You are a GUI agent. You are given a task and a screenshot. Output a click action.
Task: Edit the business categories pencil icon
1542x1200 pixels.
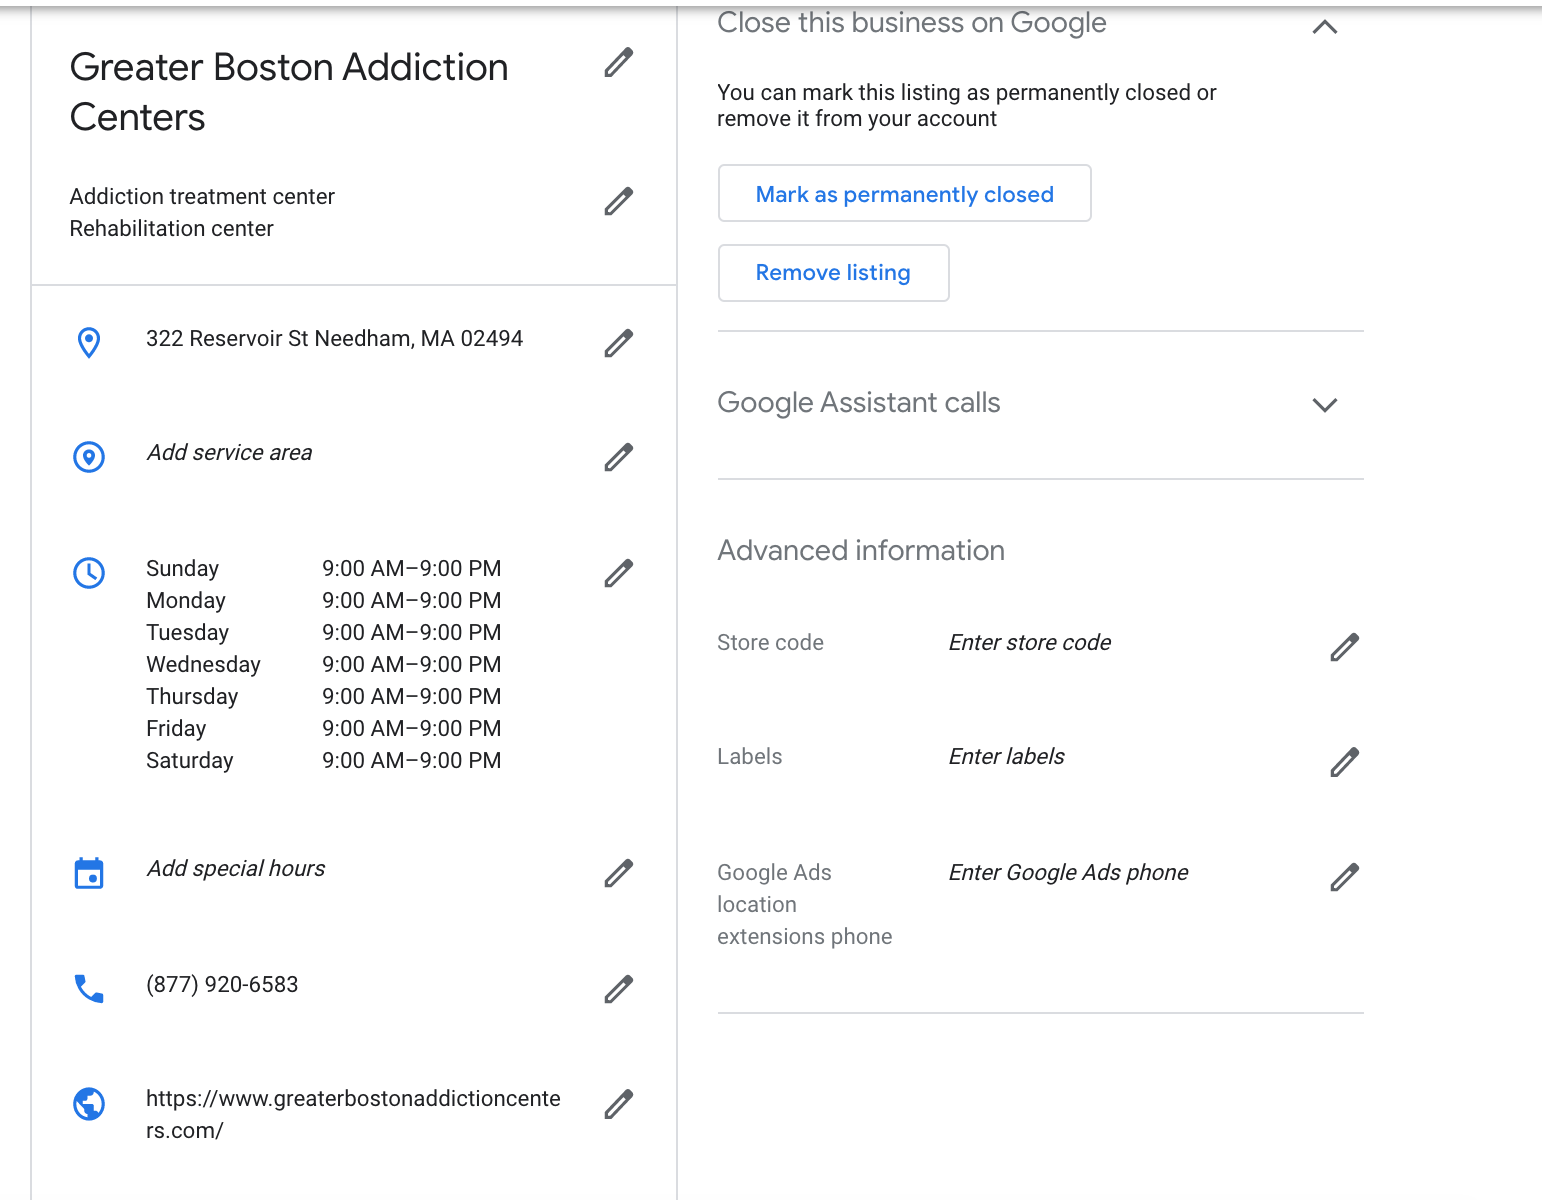619,201
